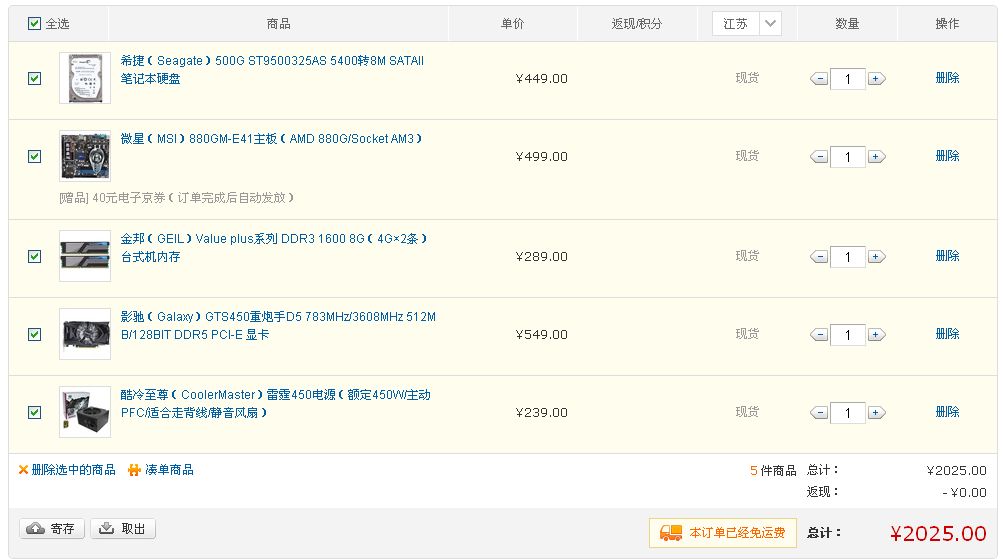Delete the GEIL memory item via 删除
This screenshot has width=1003, height=559.
click(x=947, y=256)
